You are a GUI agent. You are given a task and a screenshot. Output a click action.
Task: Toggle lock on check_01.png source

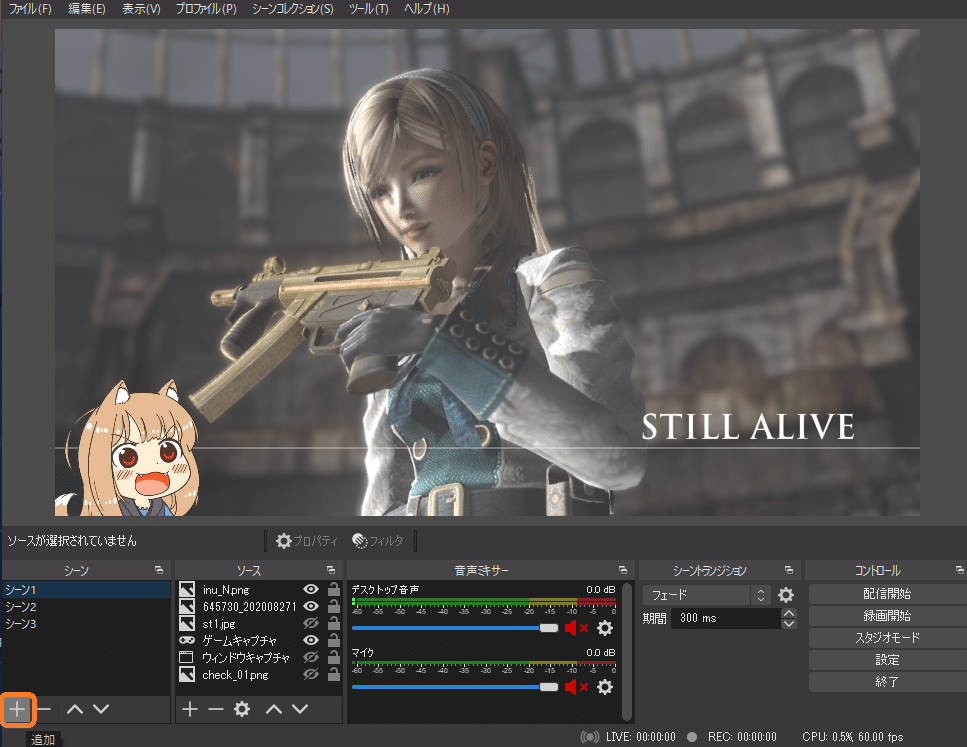pyautogui.click(x=334, y=674)
